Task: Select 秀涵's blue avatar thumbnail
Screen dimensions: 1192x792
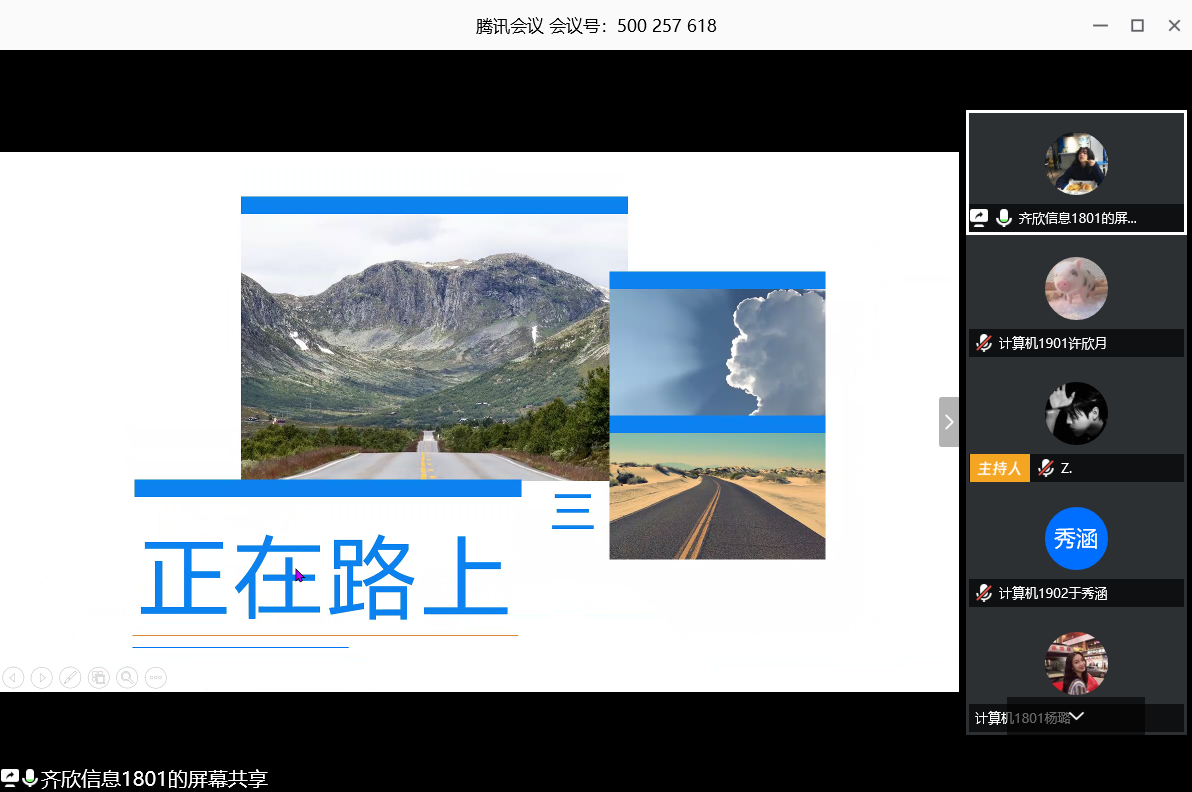Action: click(1076, 538)
